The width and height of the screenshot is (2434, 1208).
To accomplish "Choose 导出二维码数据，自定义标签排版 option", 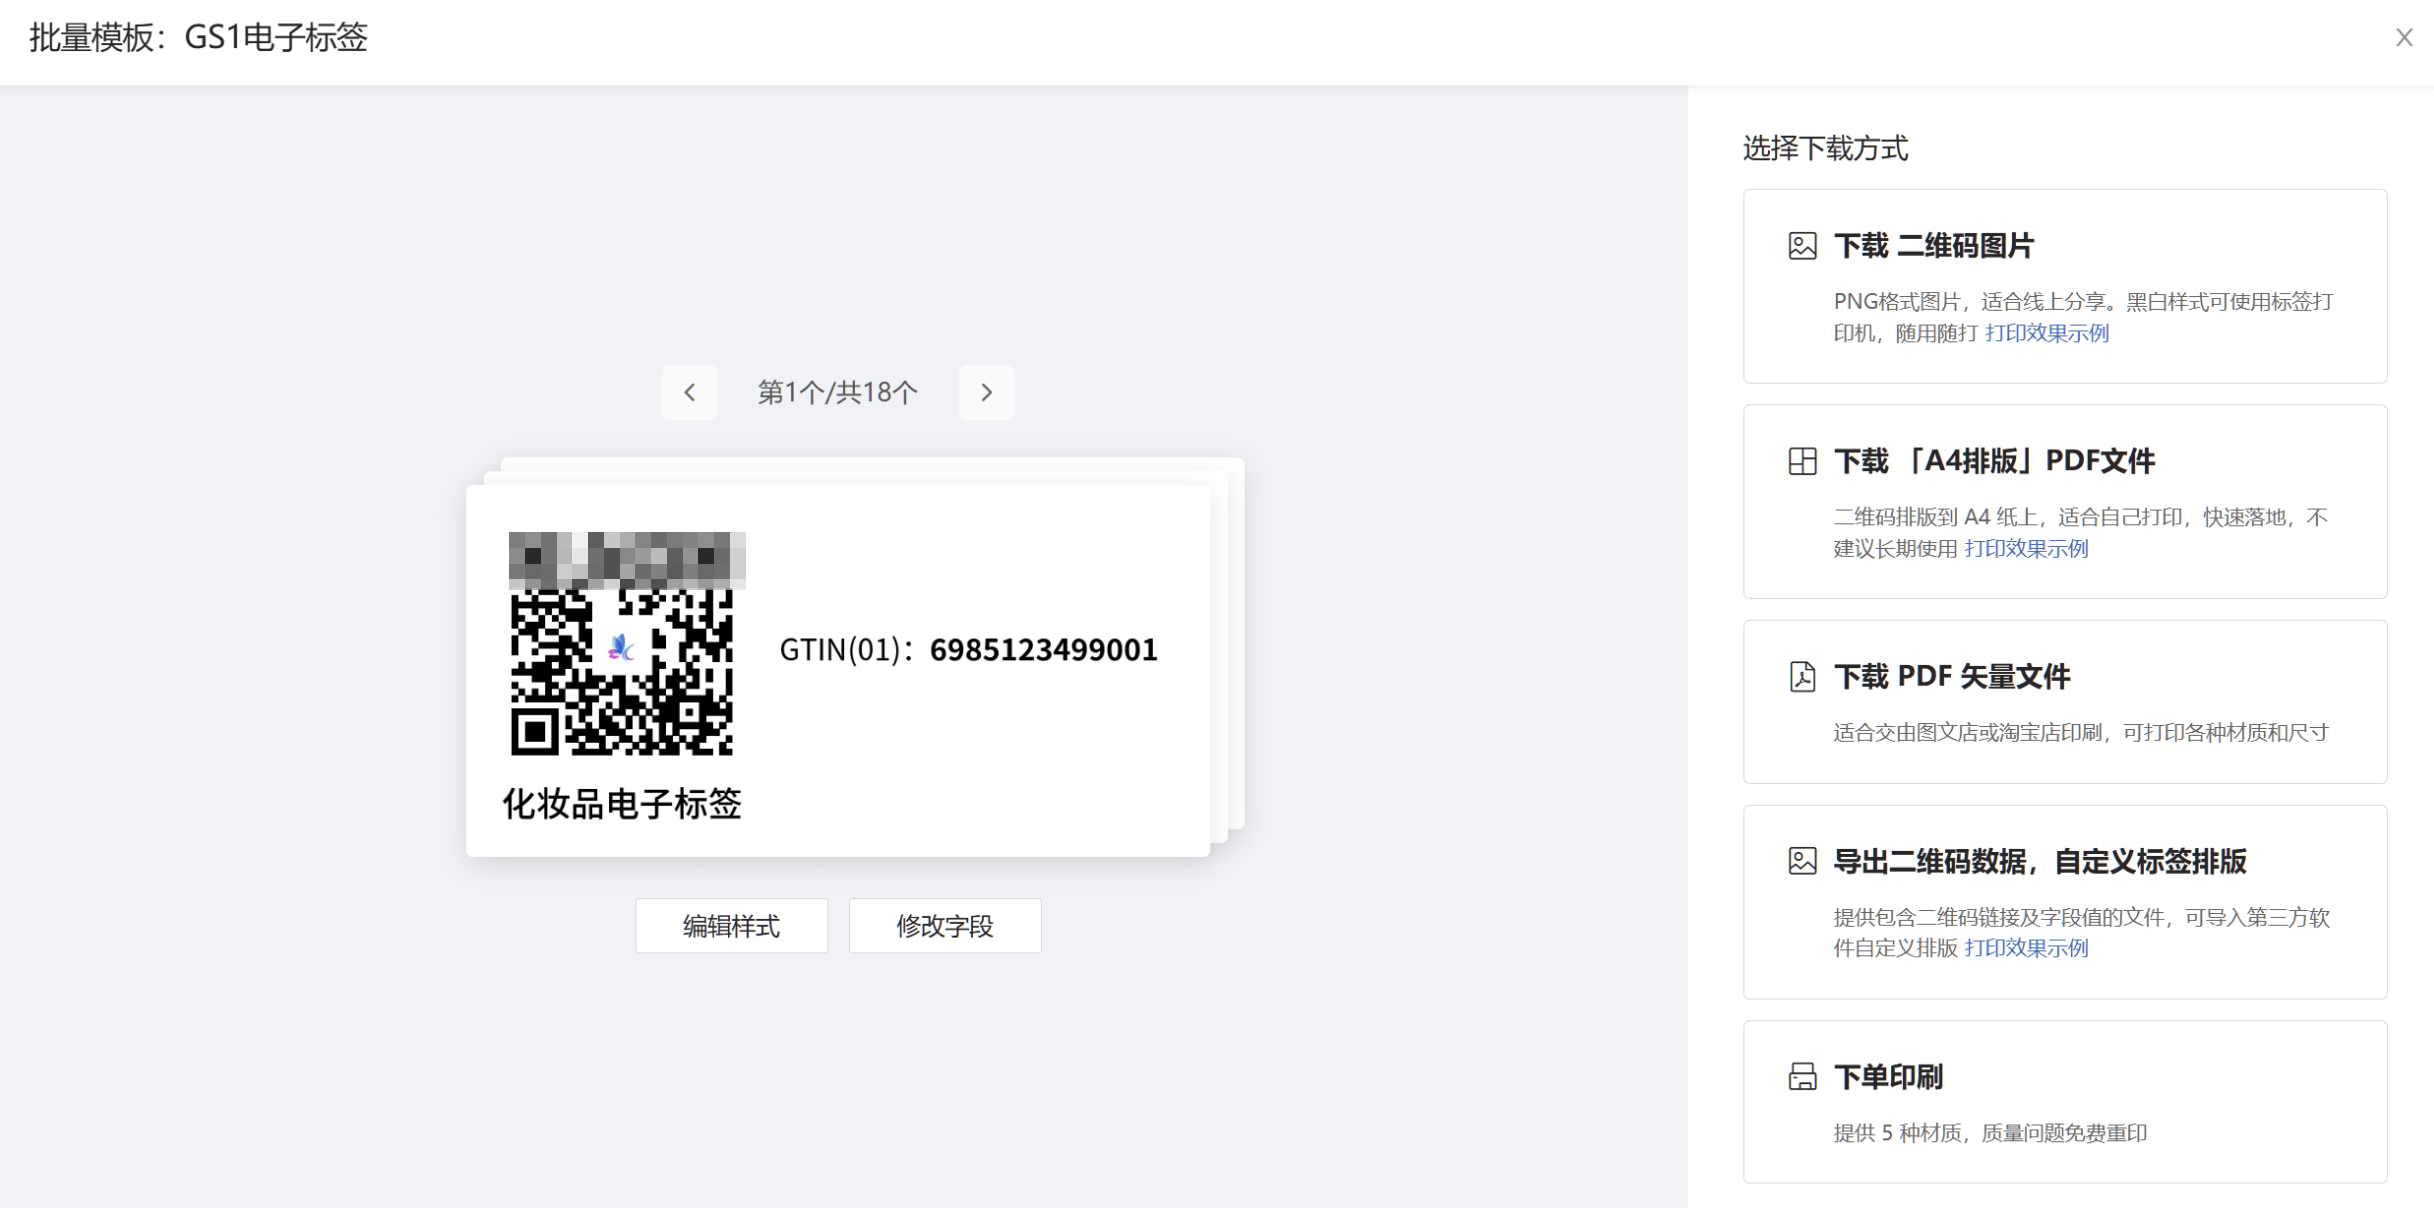I will pyautogui.click(x=2065, y=902).
